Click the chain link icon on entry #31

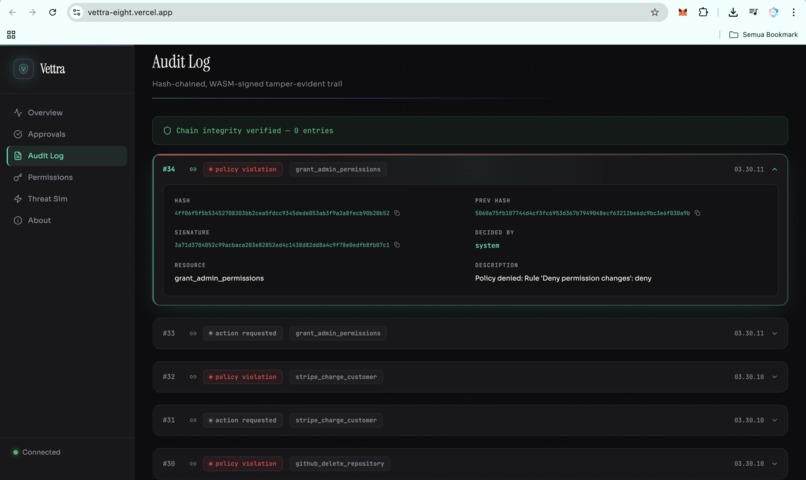point(193,420)
